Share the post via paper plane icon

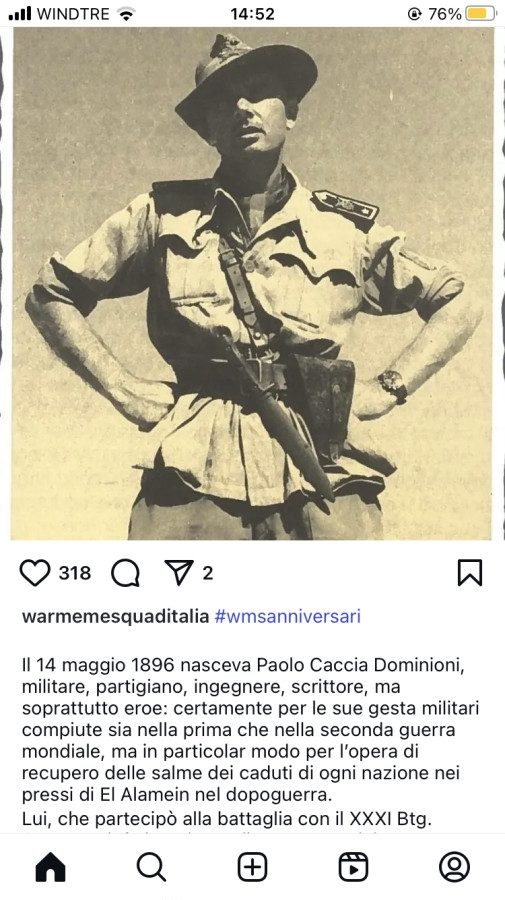pyautogui.click(x=179, y=572)
